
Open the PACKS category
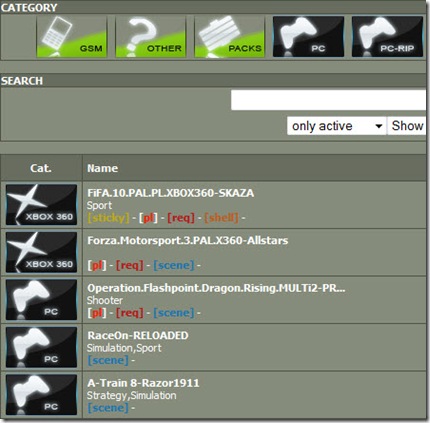tap(229, 37)
